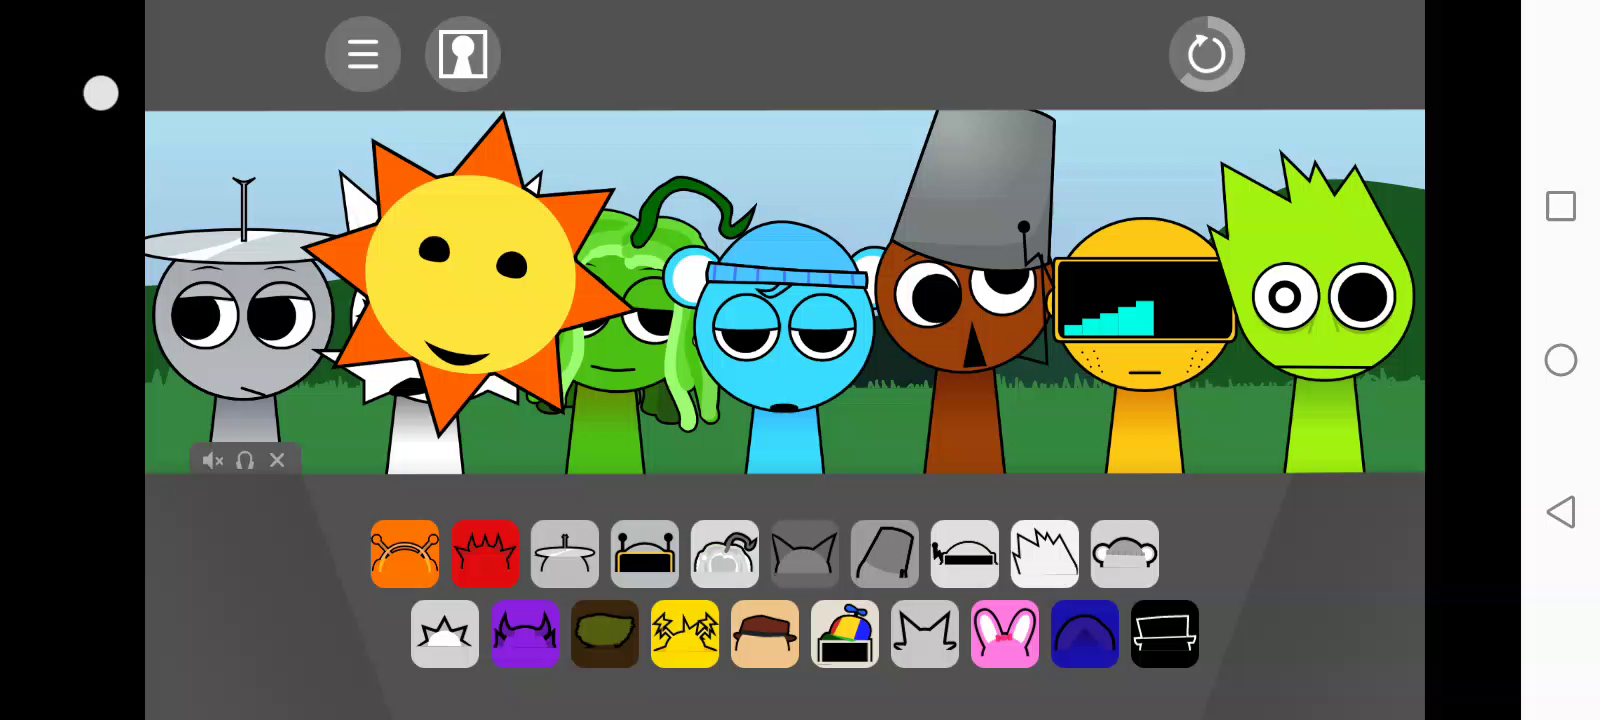Image resolution: width=1600 pixels, height=720 pixels.
Task: Select the pink bunny ears icon
Action: [1005, 634]
